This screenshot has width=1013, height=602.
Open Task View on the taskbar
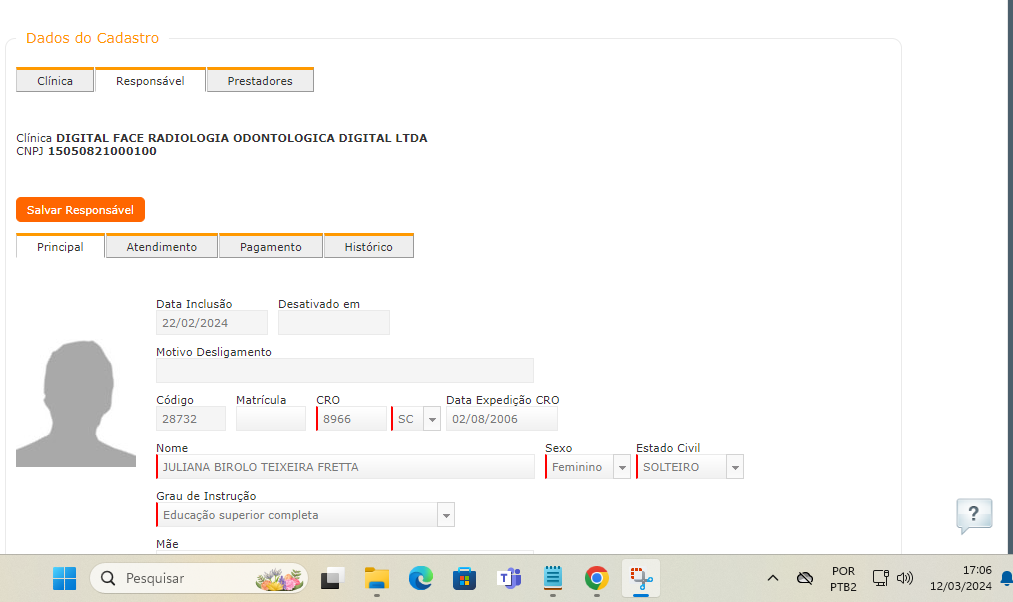point(332,578)
